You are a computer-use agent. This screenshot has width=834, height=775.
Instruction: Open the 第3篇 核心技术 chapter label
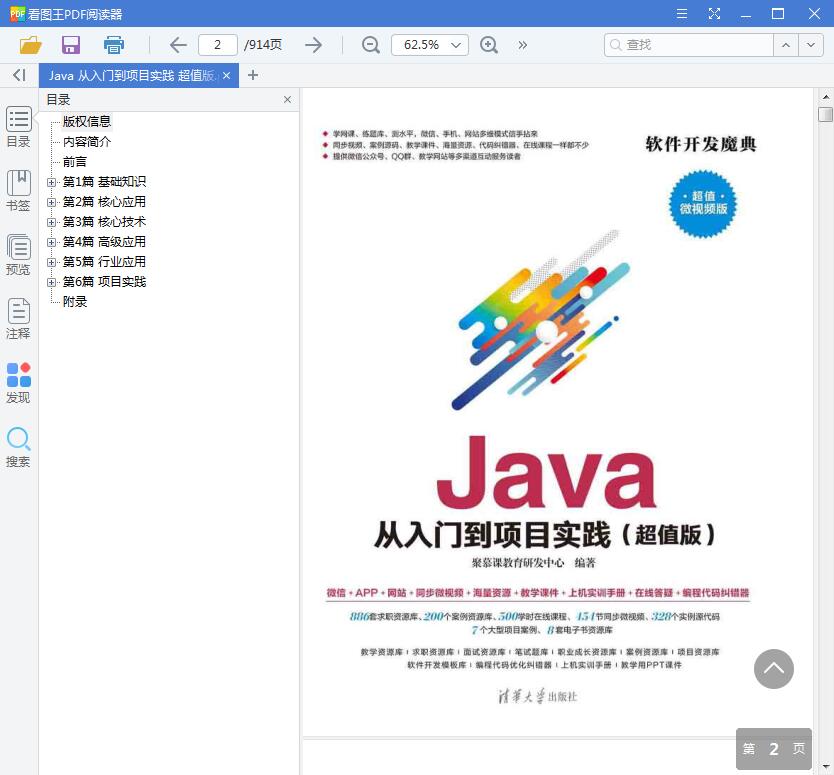point(104,221)
